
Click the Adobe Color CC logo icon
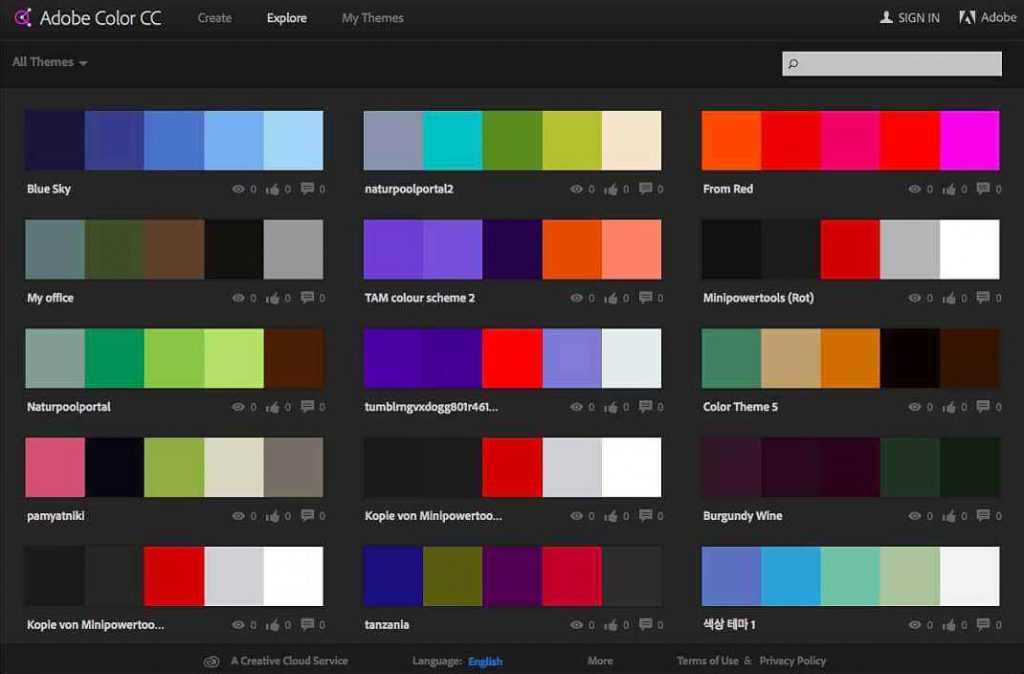[22, 18]
